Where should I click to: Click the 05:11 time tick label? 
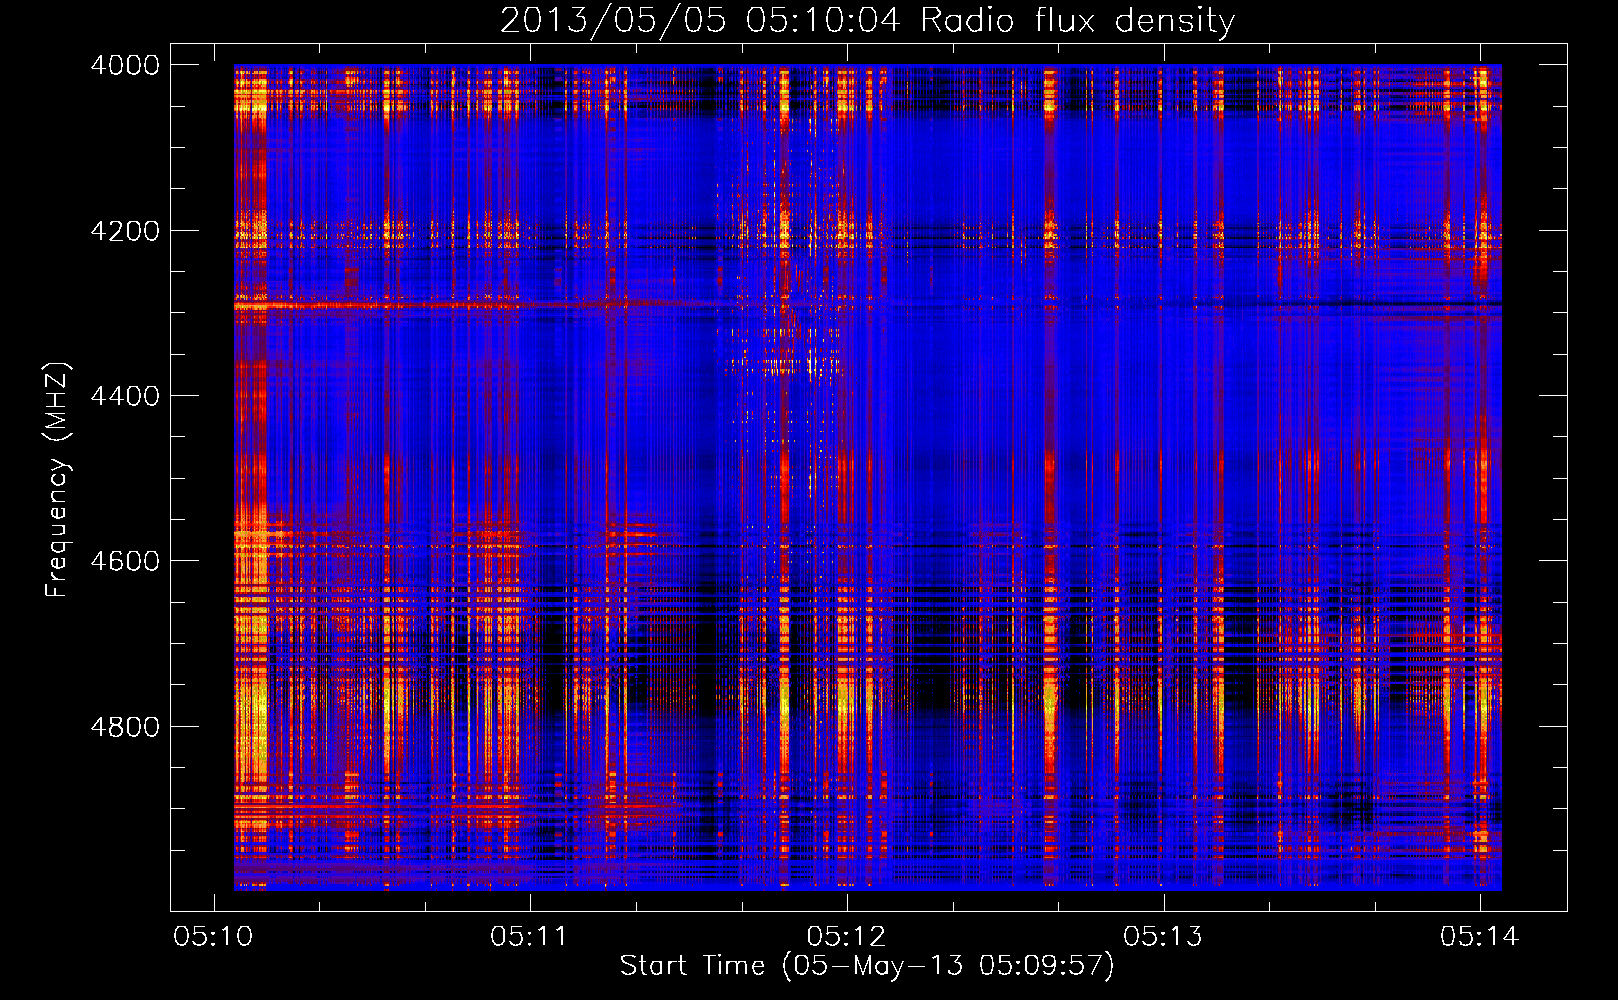pyautogui.click(x=529, y=936)
